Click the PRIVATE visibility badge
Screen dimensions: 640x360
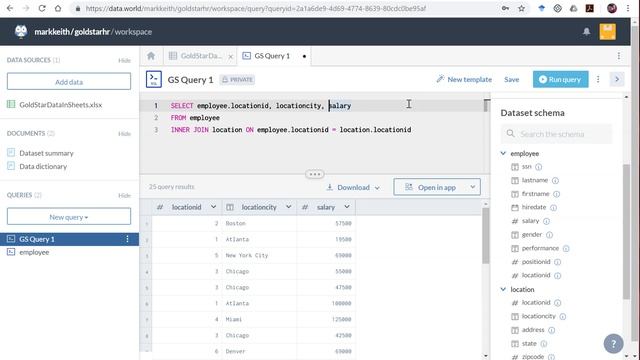[238, 80]
